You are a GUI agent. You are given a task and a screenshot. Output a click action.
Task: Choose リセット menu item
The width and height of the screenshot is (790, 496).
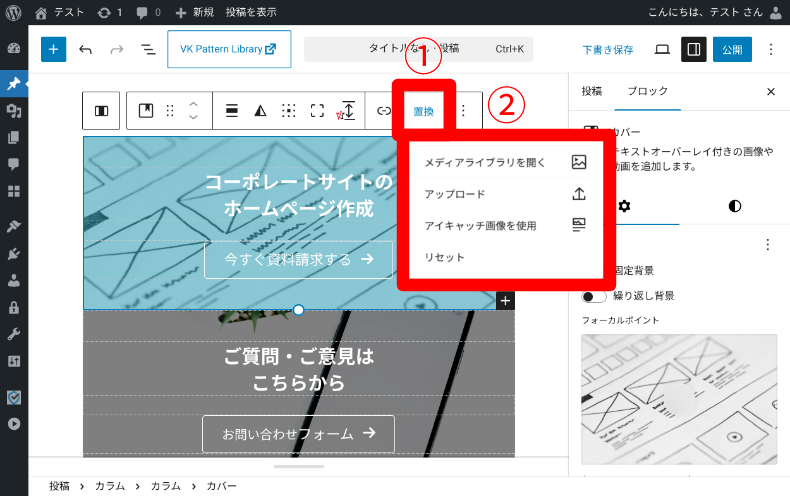tap(505, 257)
